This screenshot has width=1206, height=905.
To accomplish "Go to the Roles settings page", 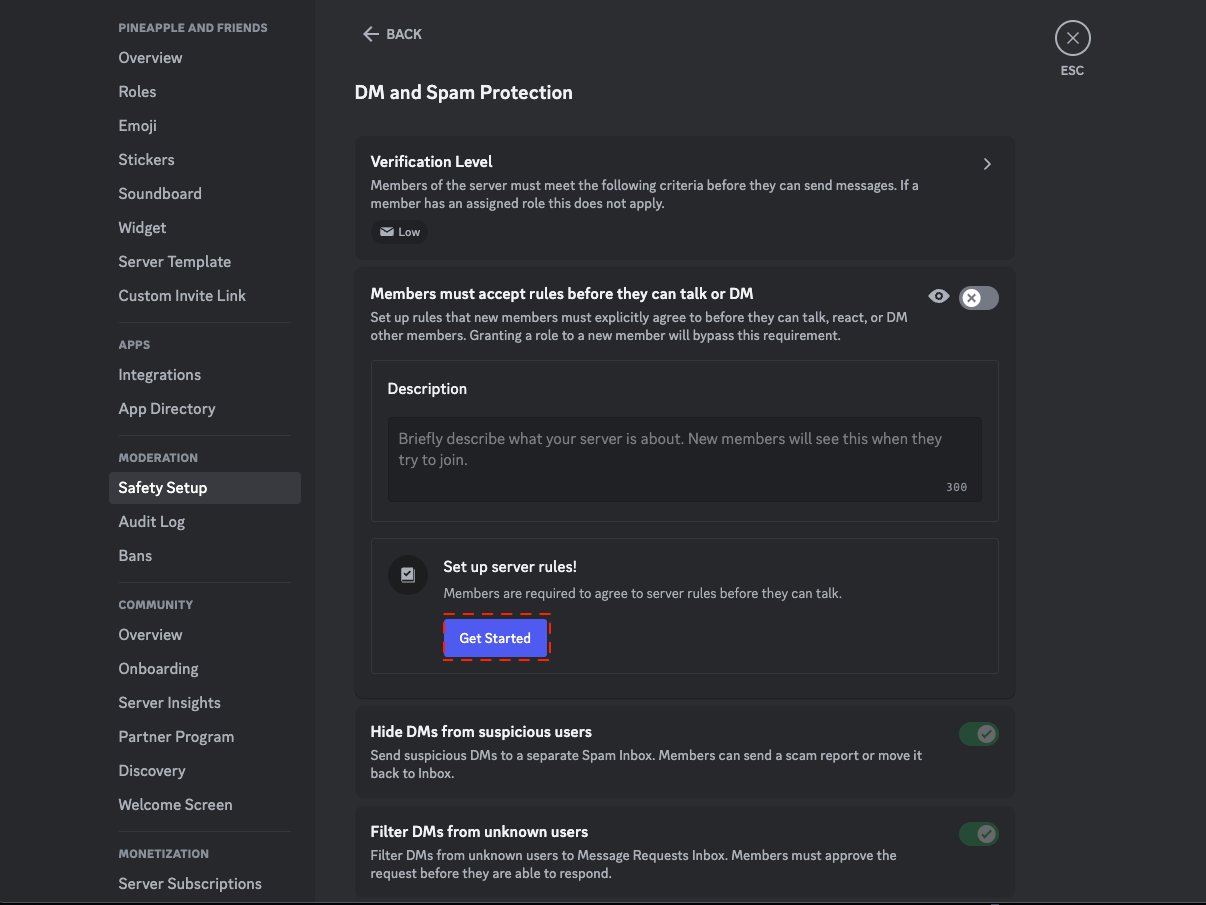I will tap(137, 92).
